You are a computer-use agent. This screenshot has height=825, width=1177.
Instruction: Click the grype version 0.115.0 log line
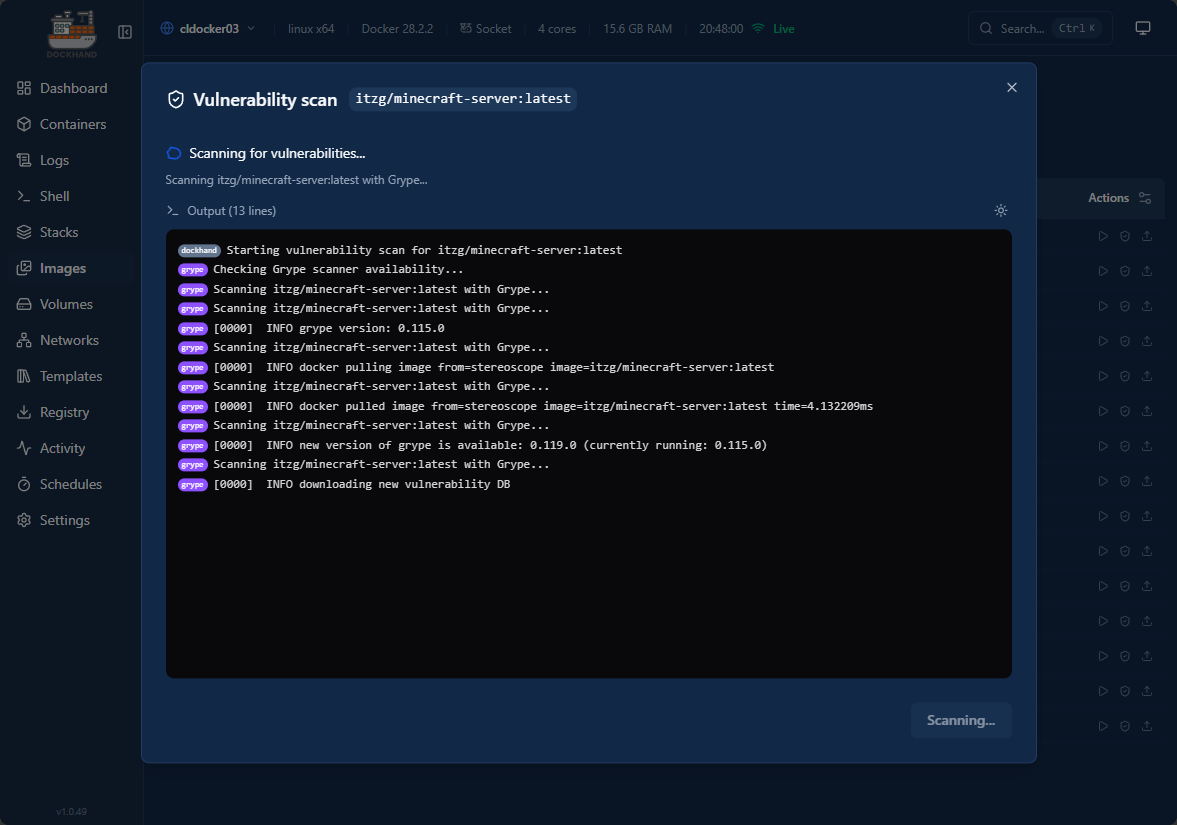[329, 328]
